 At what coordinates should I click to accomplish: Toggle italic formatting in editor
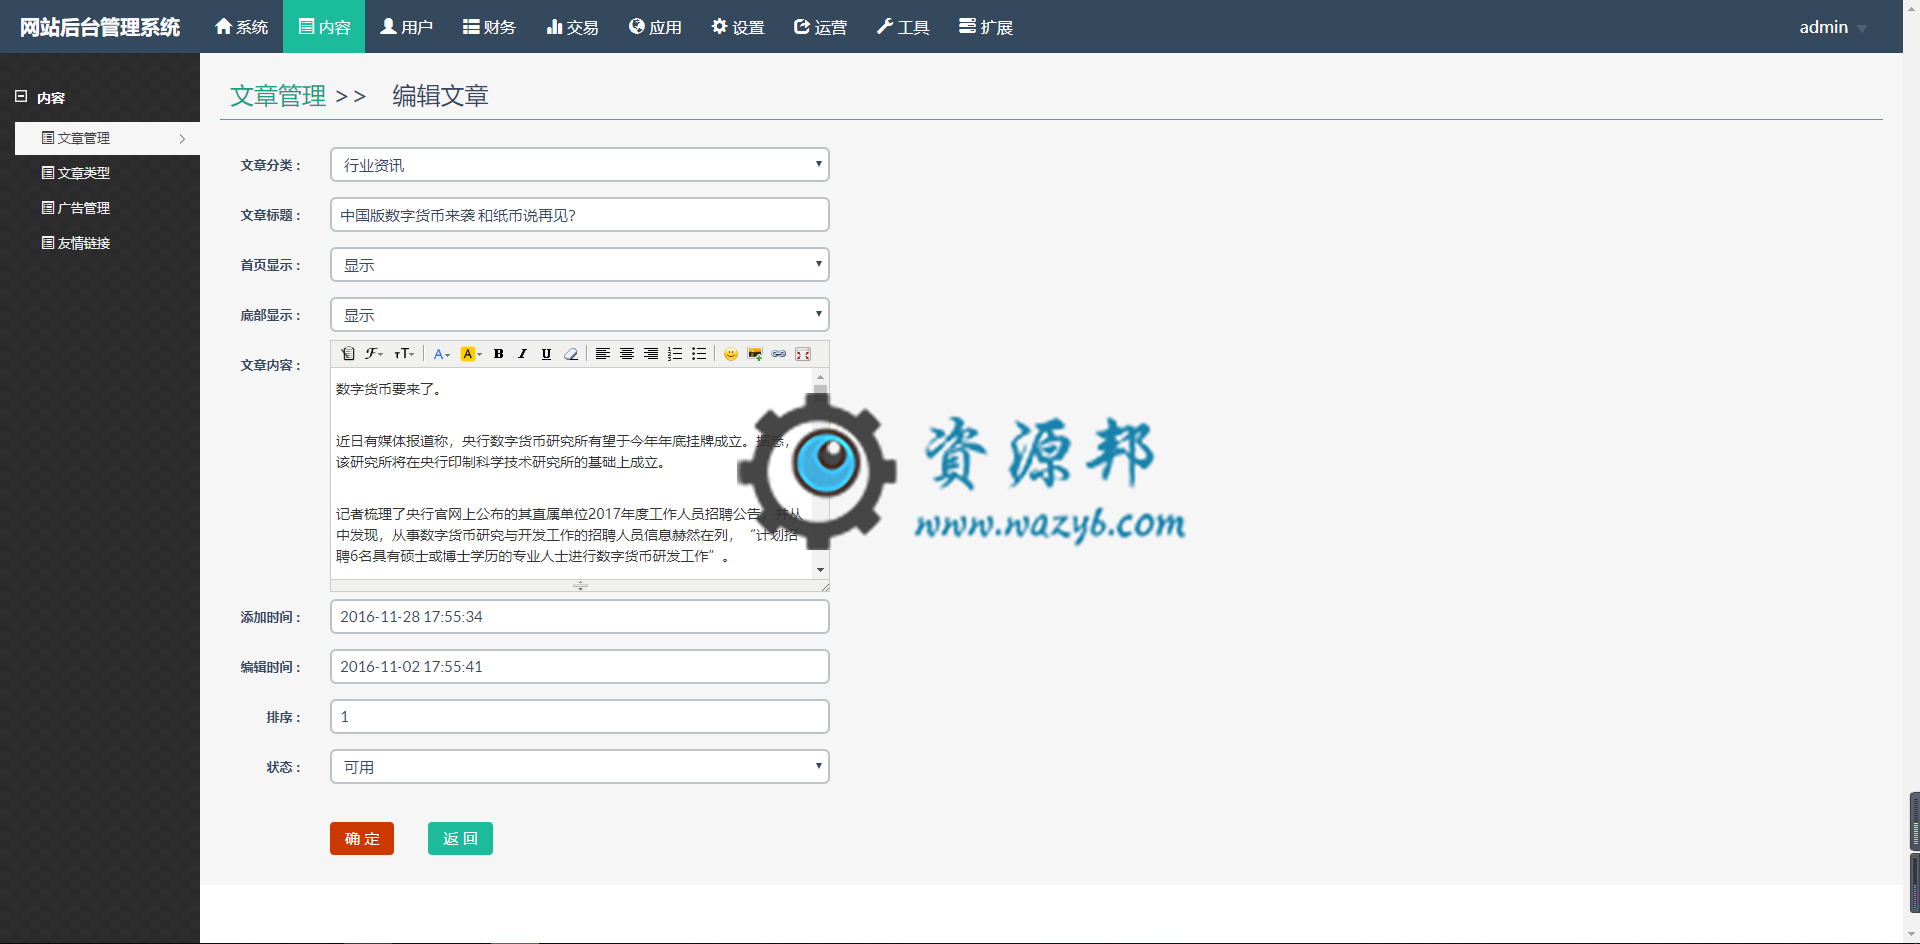(x=522, y=354)
